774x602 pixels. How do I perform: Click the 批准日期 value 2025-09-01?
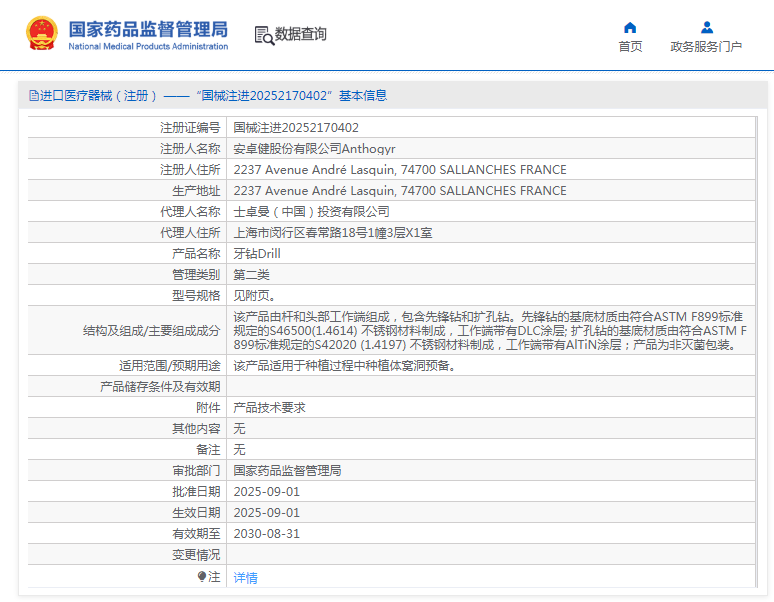(x=266, y=491)
